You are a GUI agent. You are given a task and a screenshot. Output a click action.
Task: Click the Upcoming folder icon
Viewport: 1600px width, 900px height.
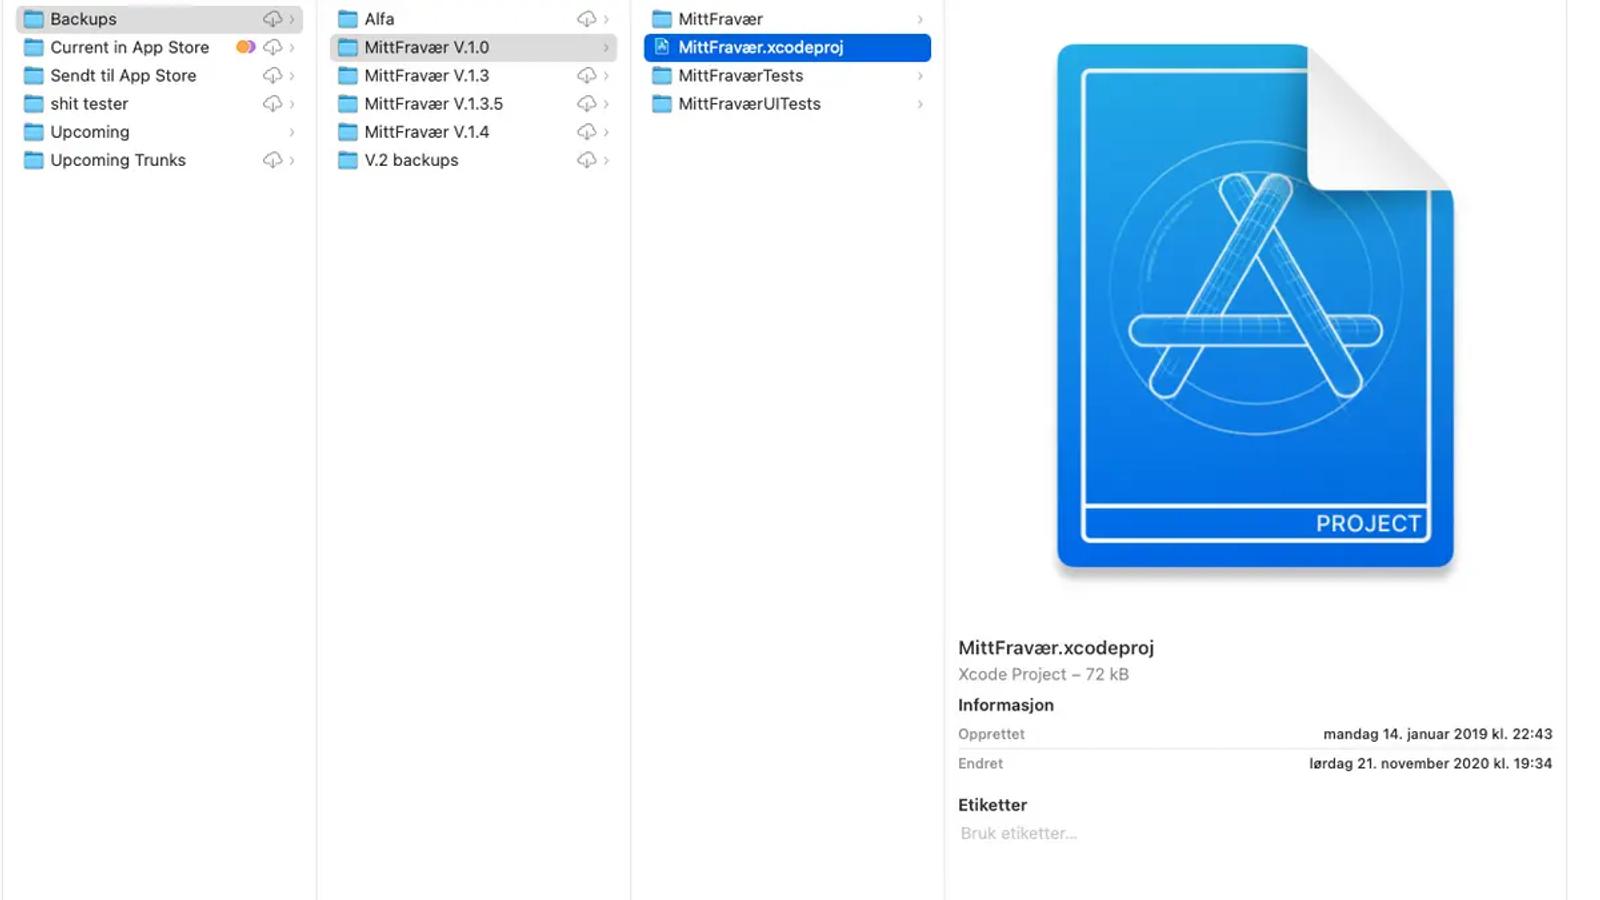coord(34,132)
